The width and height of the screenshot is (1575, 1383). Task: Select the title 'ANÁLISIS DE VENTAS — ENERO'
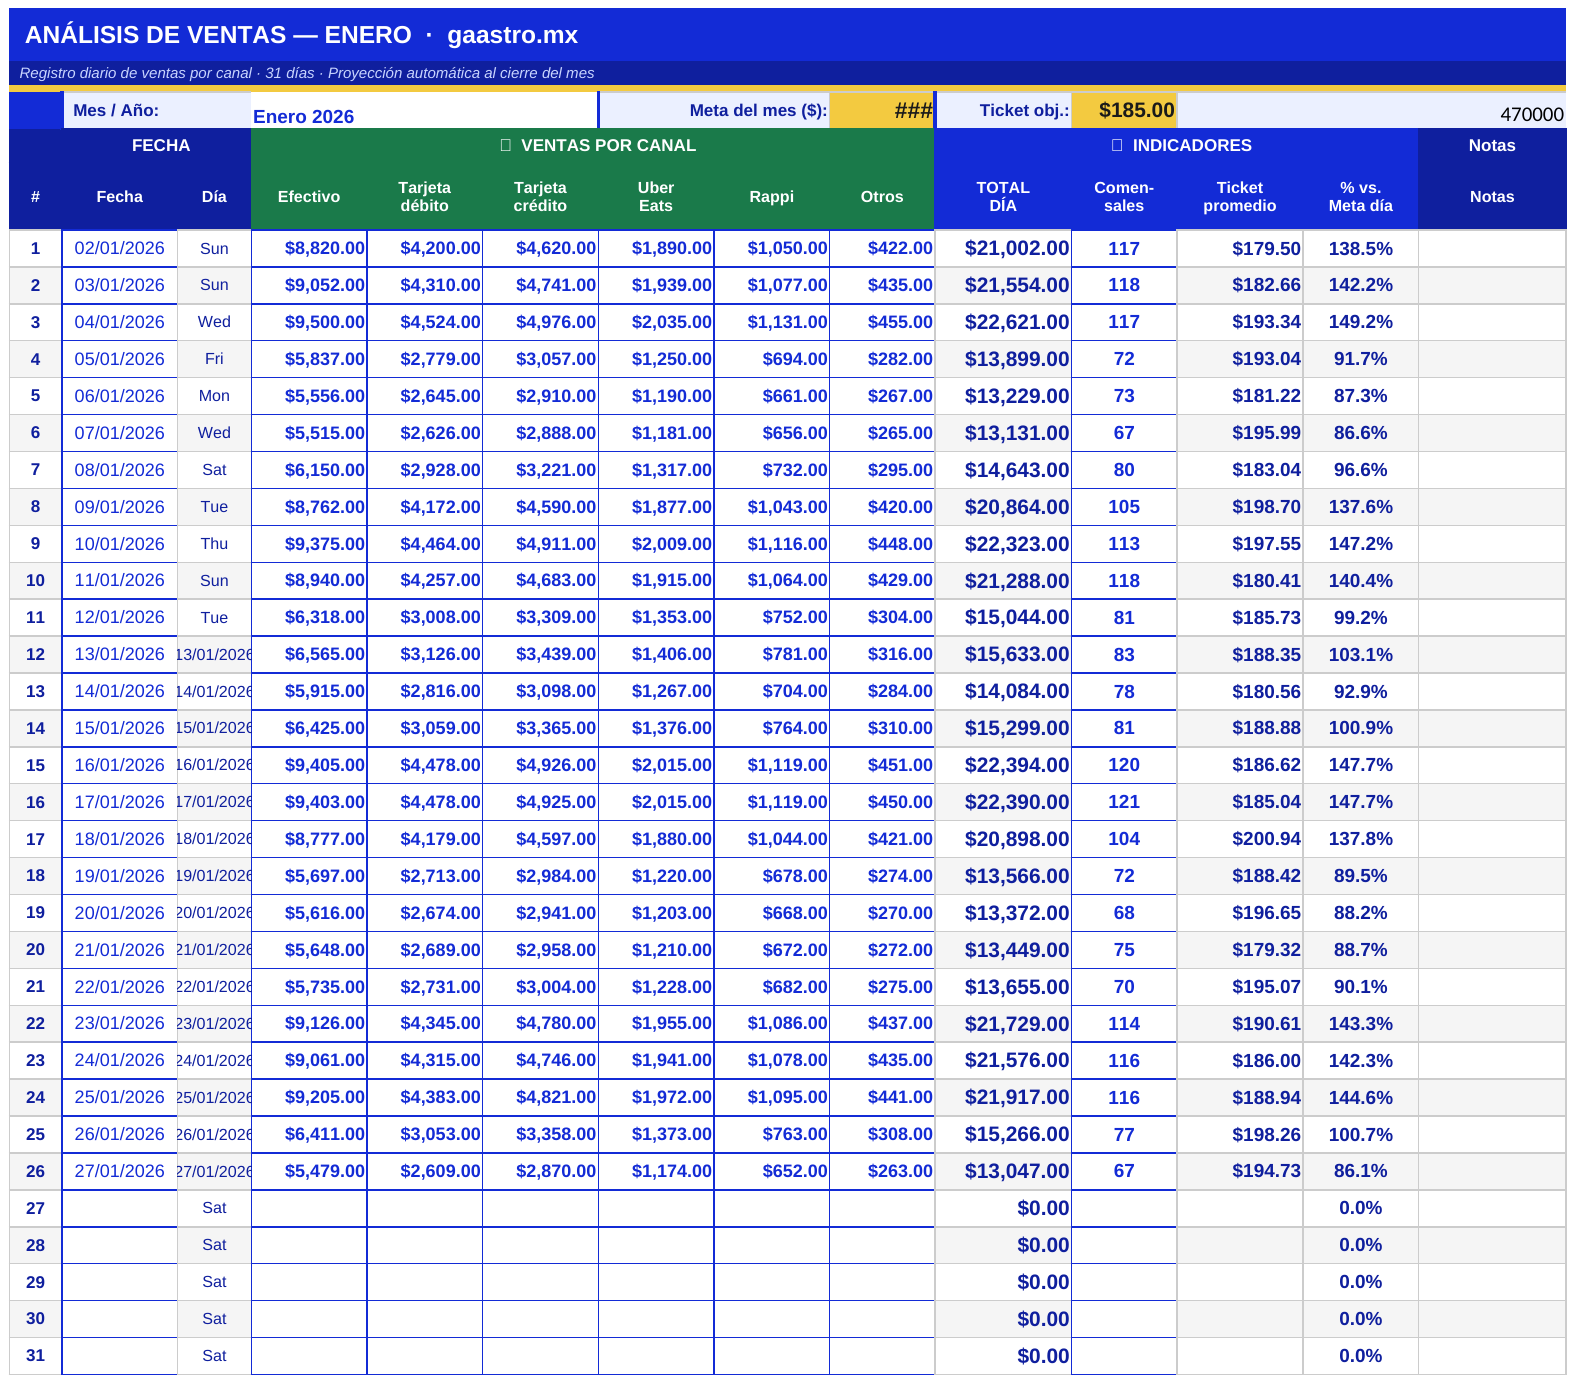(218, 35)
